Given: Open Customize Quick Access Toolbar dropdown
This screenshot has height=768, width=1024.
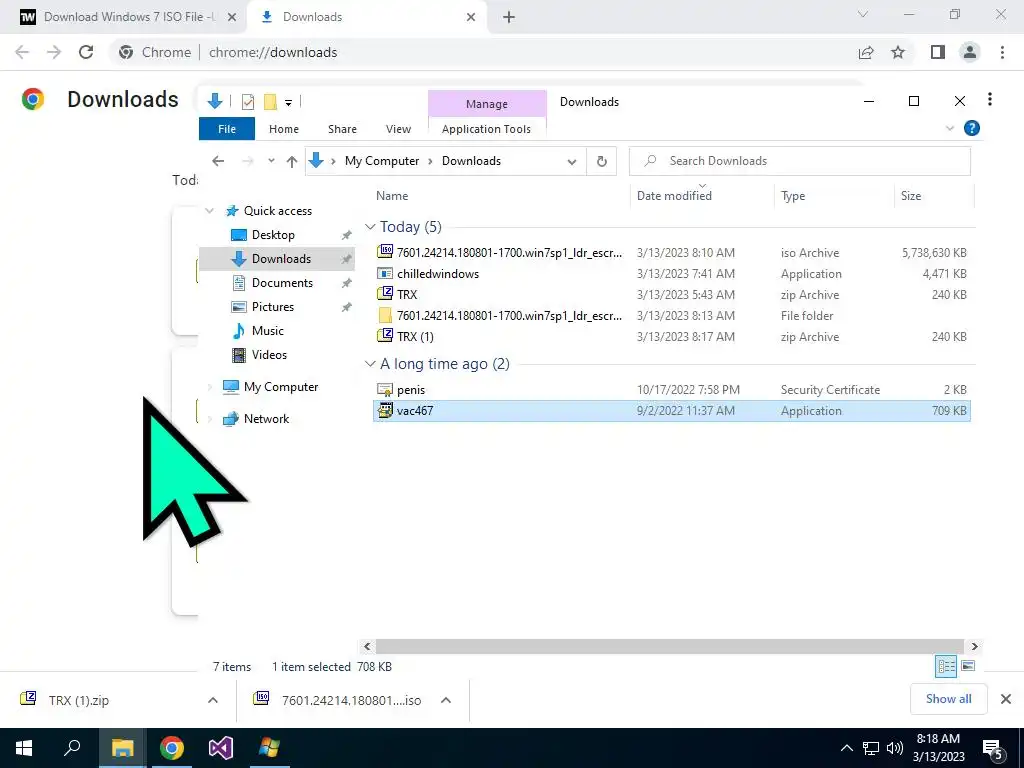Looking at the screenshot, I should pos(288,102).
